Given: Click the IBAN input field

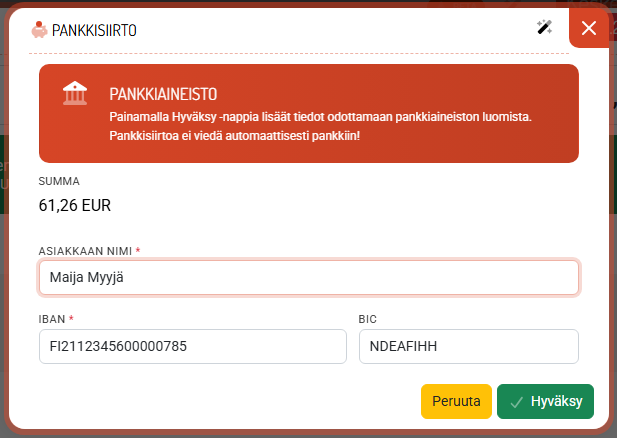Looking at the screenshot, I should click(193, 346).
